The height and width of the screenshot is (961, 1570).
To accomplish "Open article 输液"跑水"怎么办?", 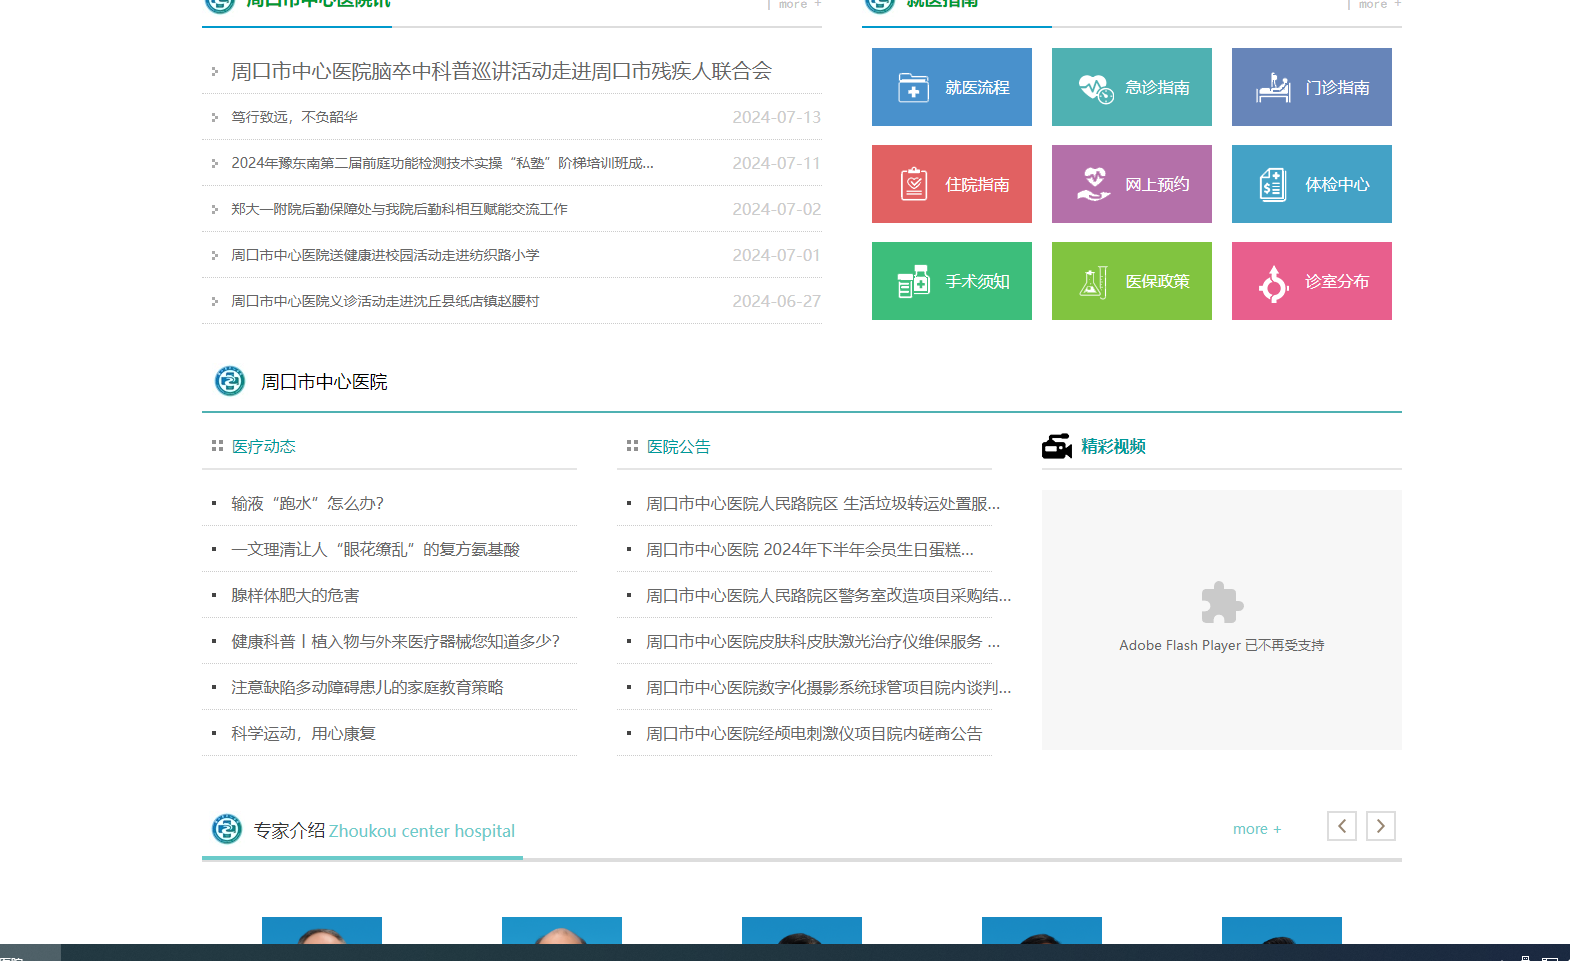I will click(307, 503).
